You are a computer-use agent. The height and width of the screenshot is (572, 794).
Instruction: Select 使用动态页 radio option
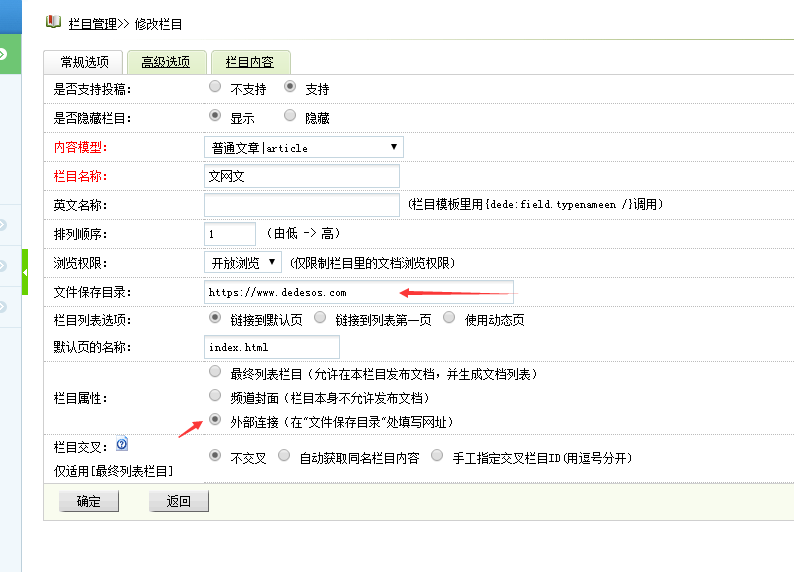pos(449,317)
